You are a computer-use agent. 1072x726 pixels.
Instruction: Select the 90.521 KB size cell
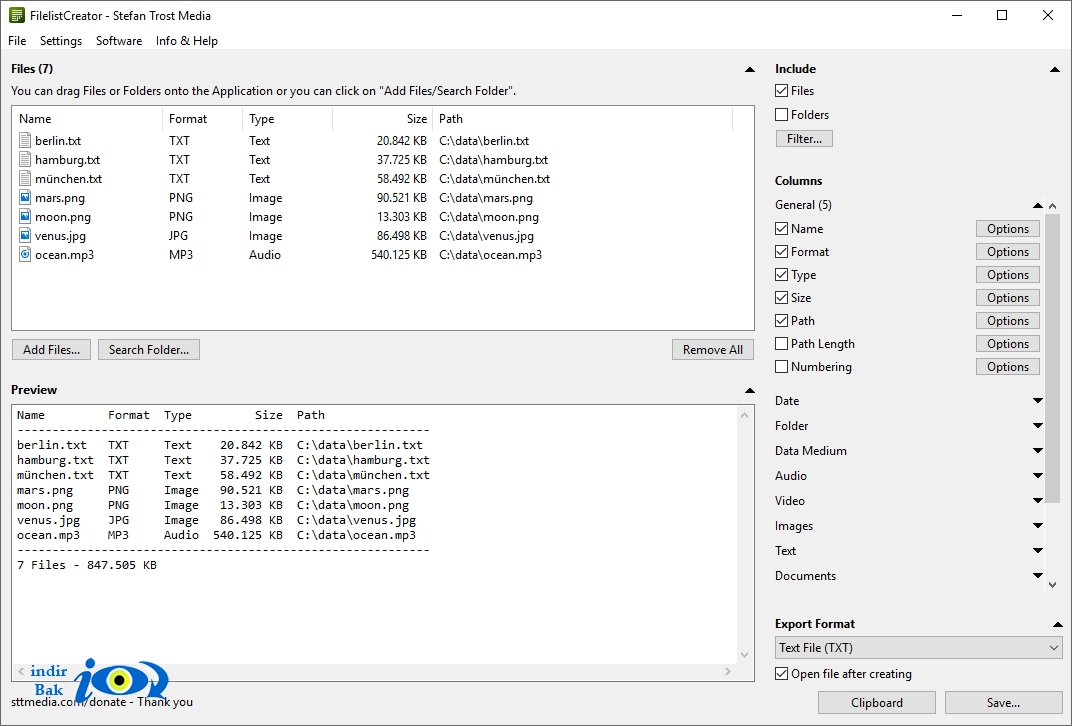[401, 198]
